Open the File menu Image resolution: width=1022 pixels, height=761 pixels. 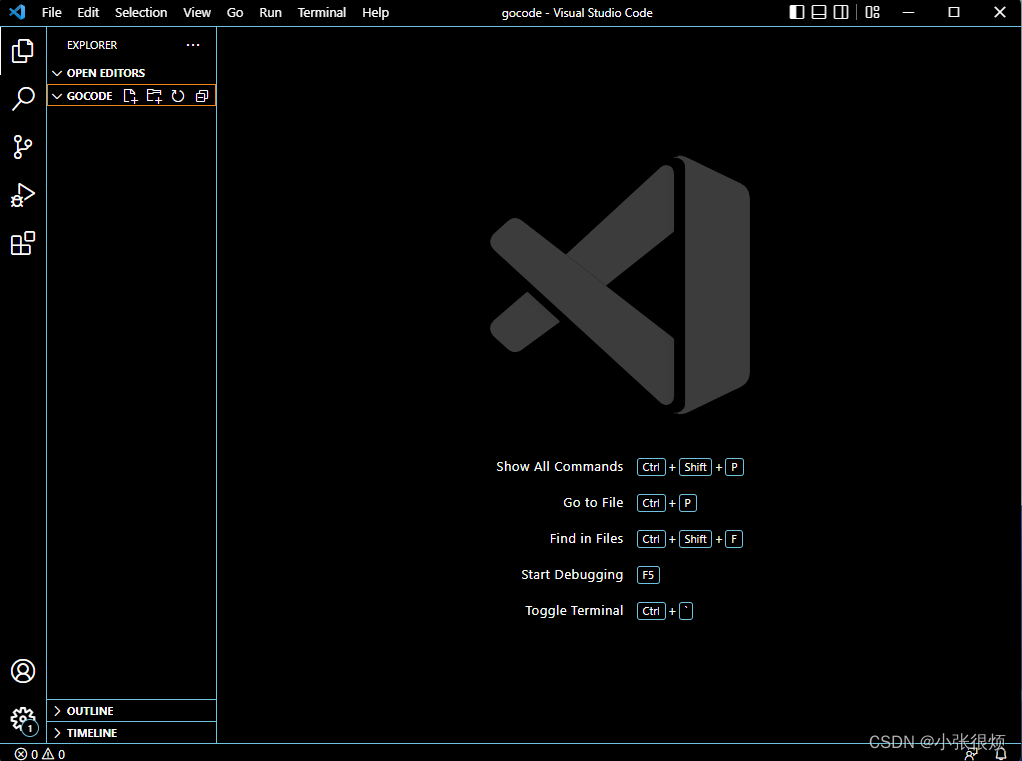click(51, 12)
